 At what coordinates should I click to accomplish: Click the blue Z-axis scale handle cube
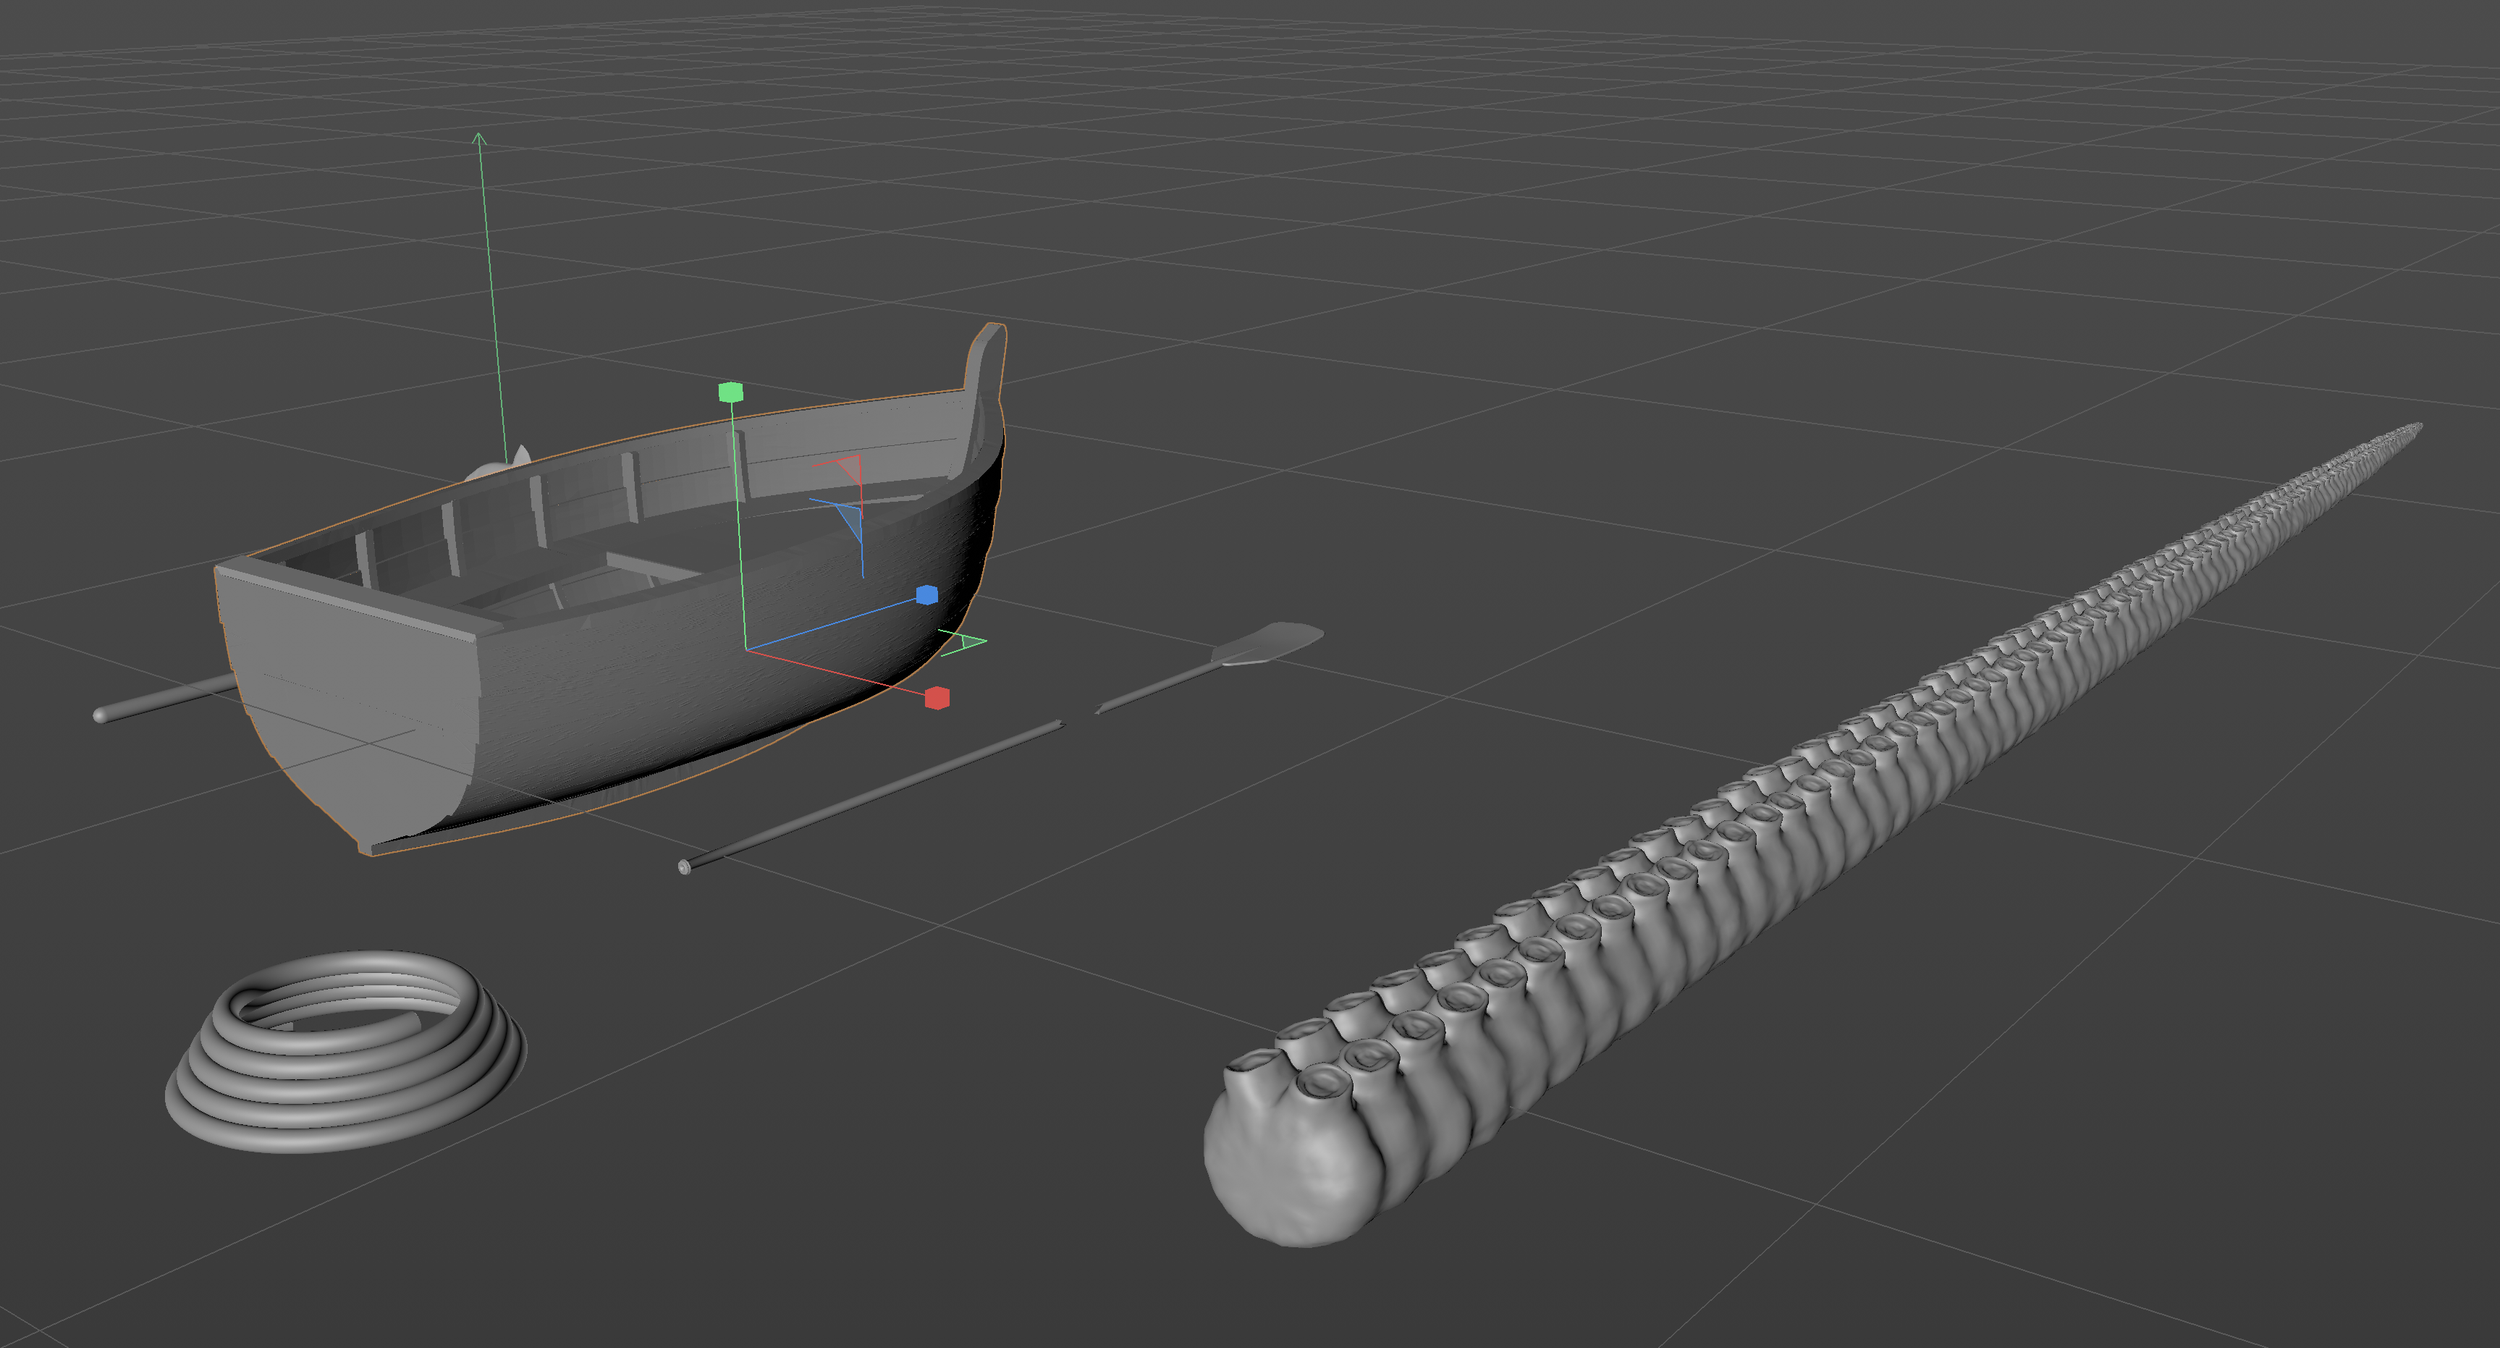tap(927, 595)
